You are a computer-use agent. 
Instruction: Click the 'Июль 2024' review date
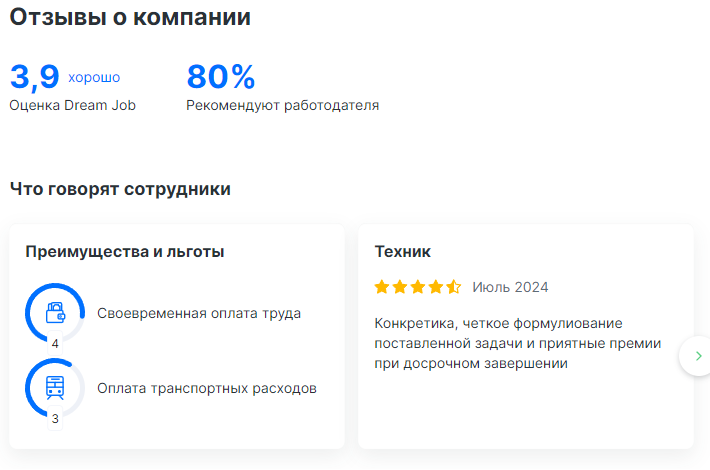(x=510, y=287)
